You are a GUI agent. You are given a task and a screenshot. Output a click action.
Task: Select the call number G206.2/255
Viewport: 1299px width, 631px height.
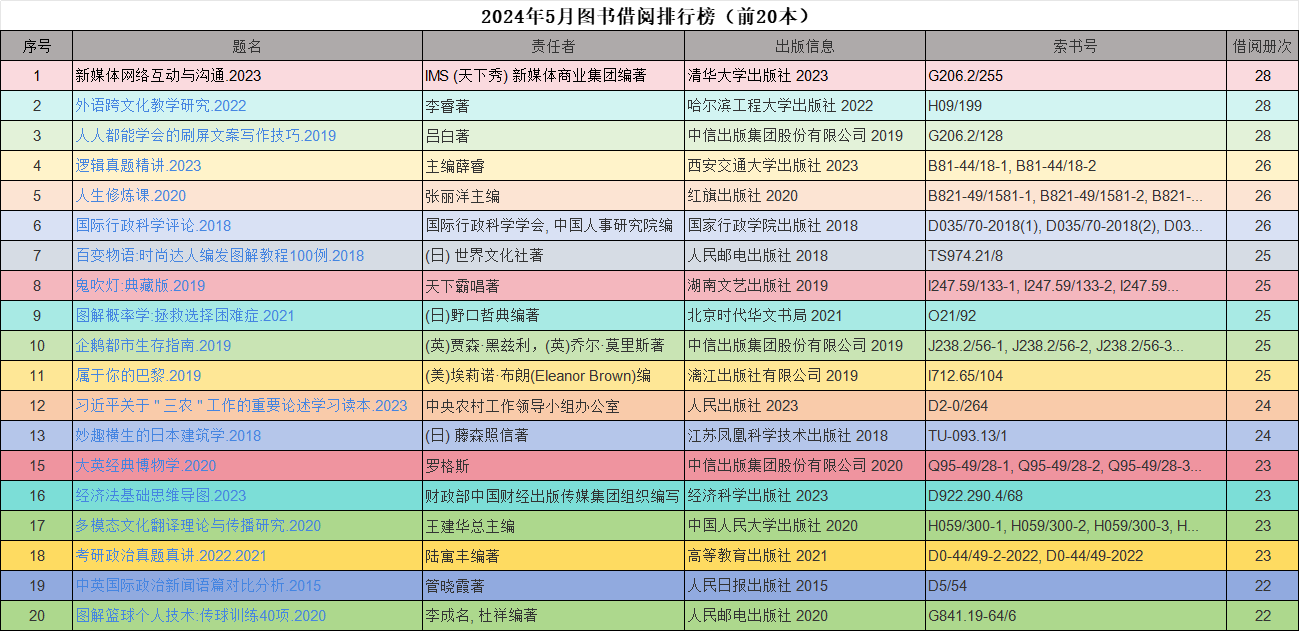(x=965, y=76)
